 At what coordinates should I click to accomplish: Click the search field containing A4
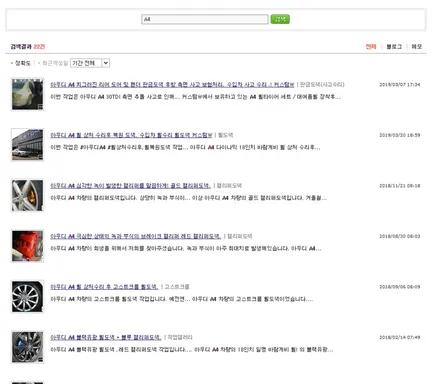205,19
